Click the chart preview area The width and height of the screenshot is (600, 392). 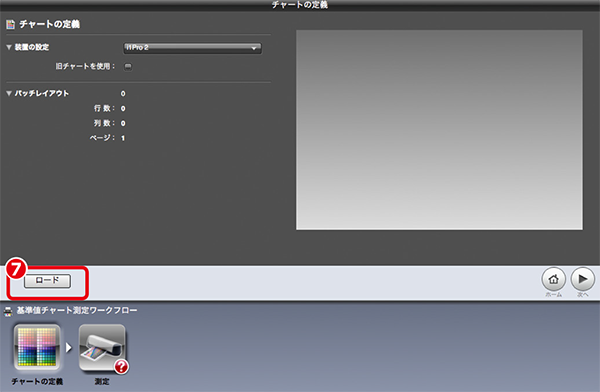pyautogui.click(x=439, y=130)
